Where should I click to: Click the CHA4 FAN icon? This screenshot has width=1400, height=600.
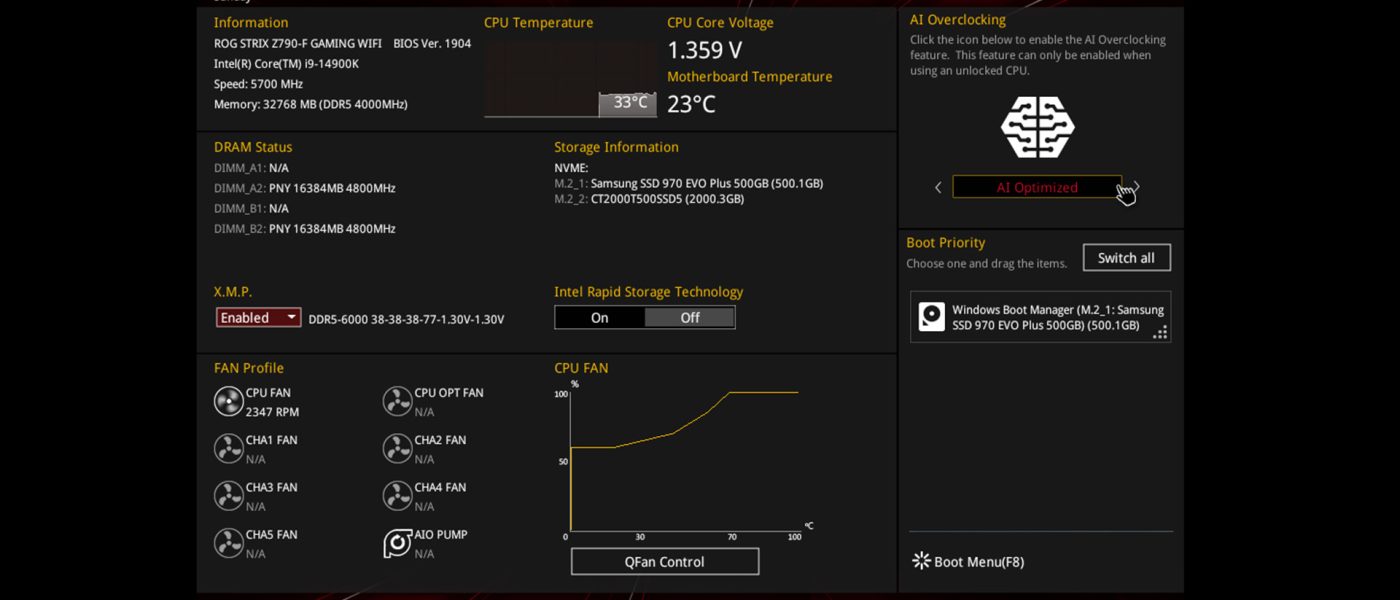coord(398,495)
